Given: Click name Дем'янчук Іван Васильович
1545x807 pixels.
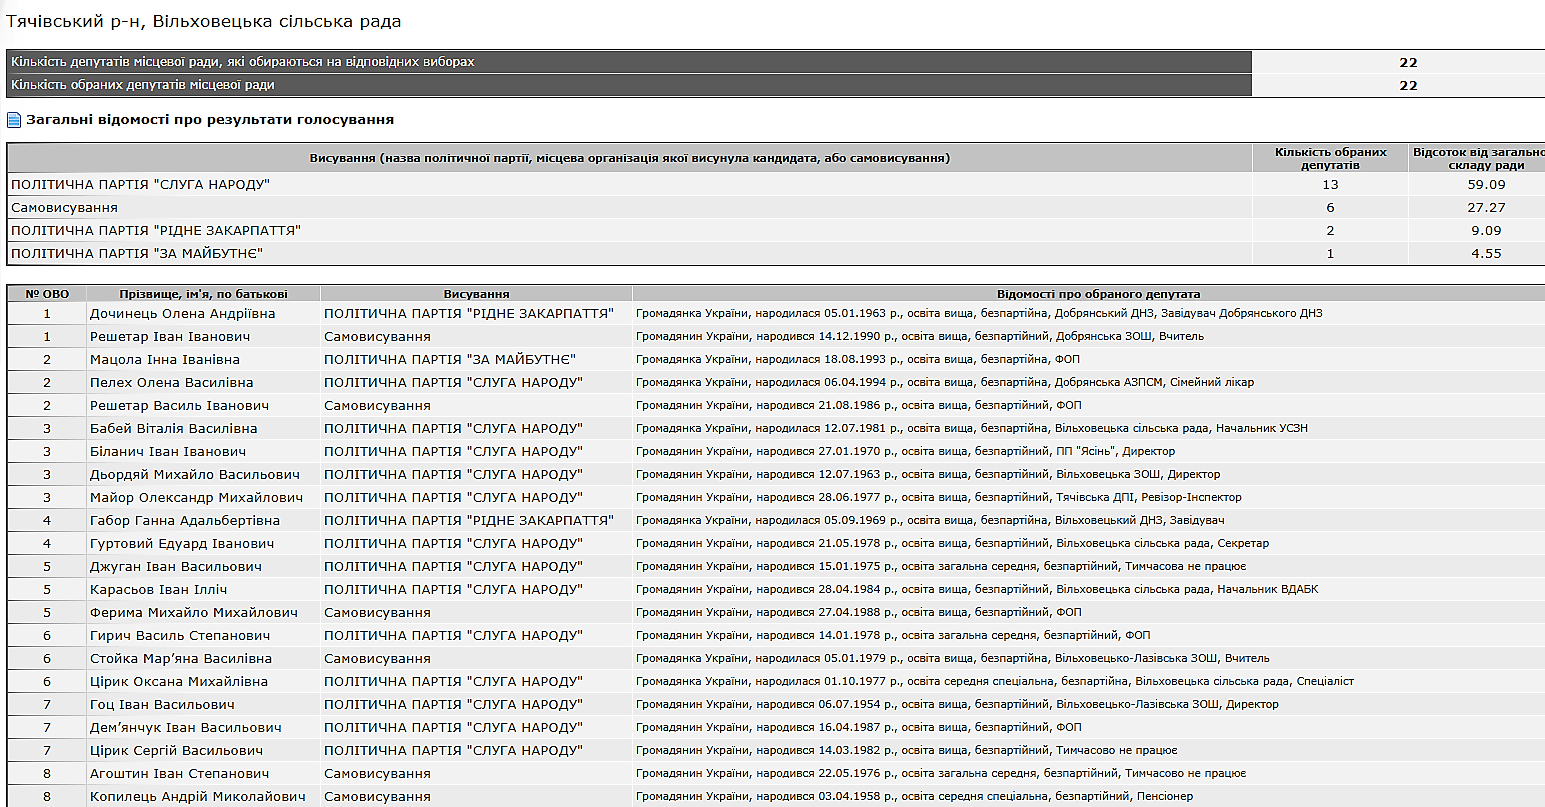Looking at the screenshot, I should 185,727.
